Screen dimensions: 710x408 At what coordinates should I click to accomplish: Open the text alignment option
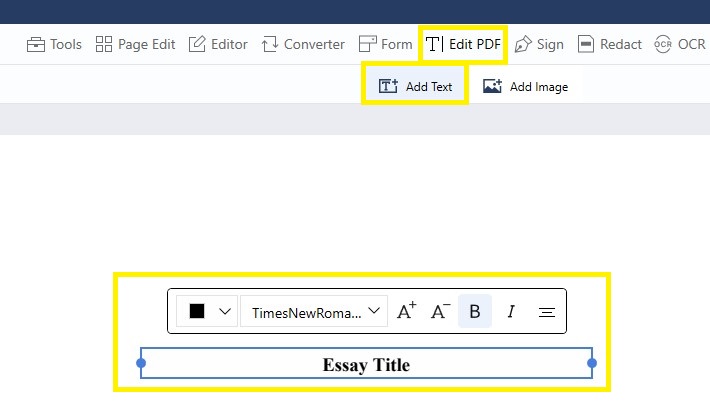tap(547, 312)
